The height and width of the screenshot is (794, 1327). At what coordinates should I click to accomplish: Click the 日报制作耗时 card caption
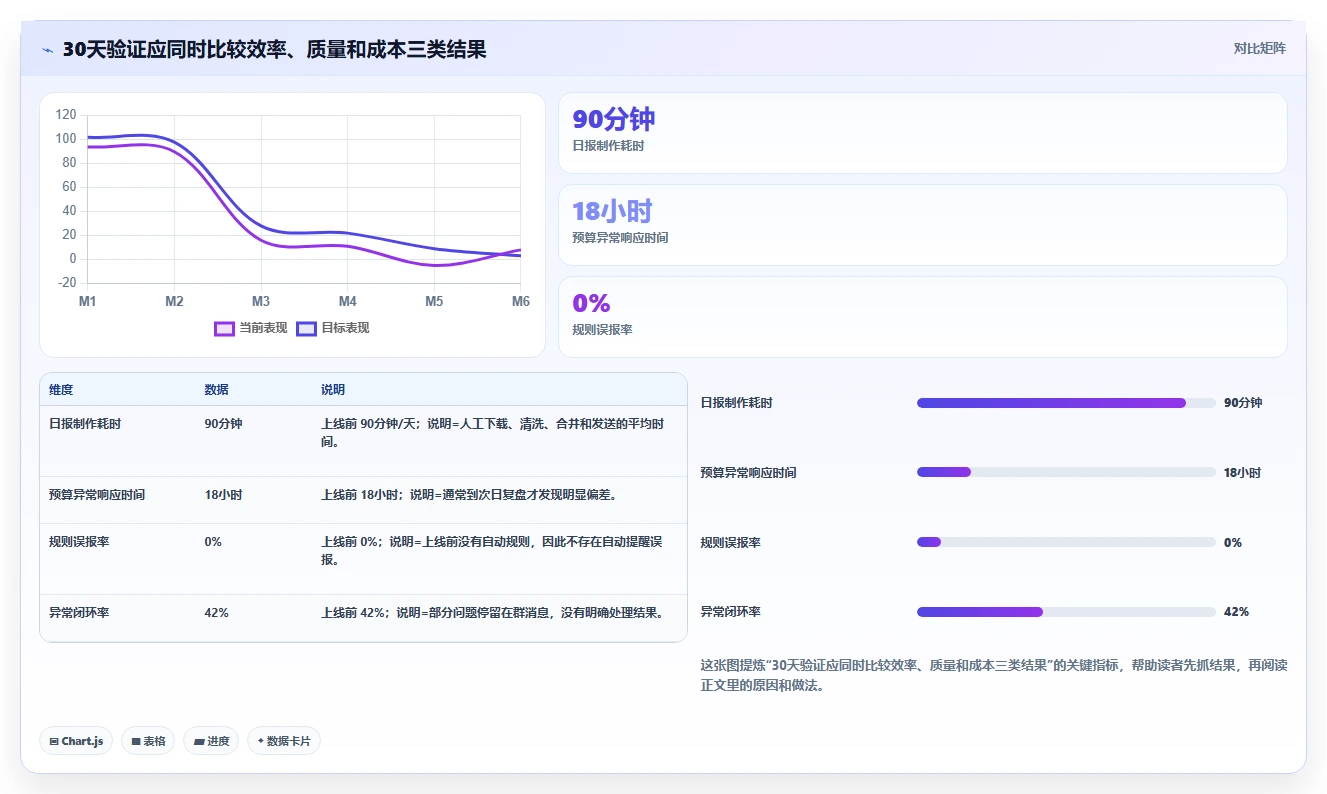[x=608, y=146]
